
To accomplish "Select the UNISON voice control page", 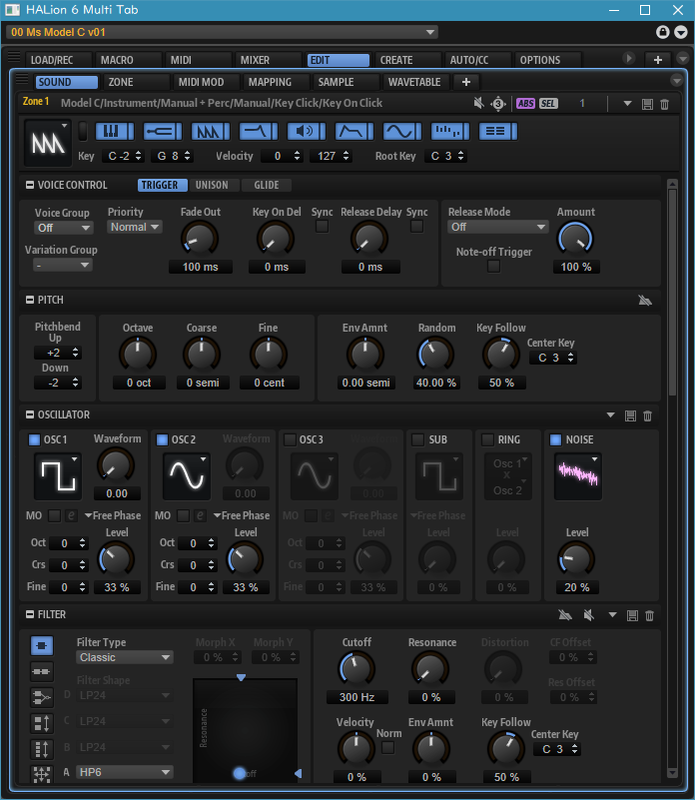I will [x=212, y=185].
